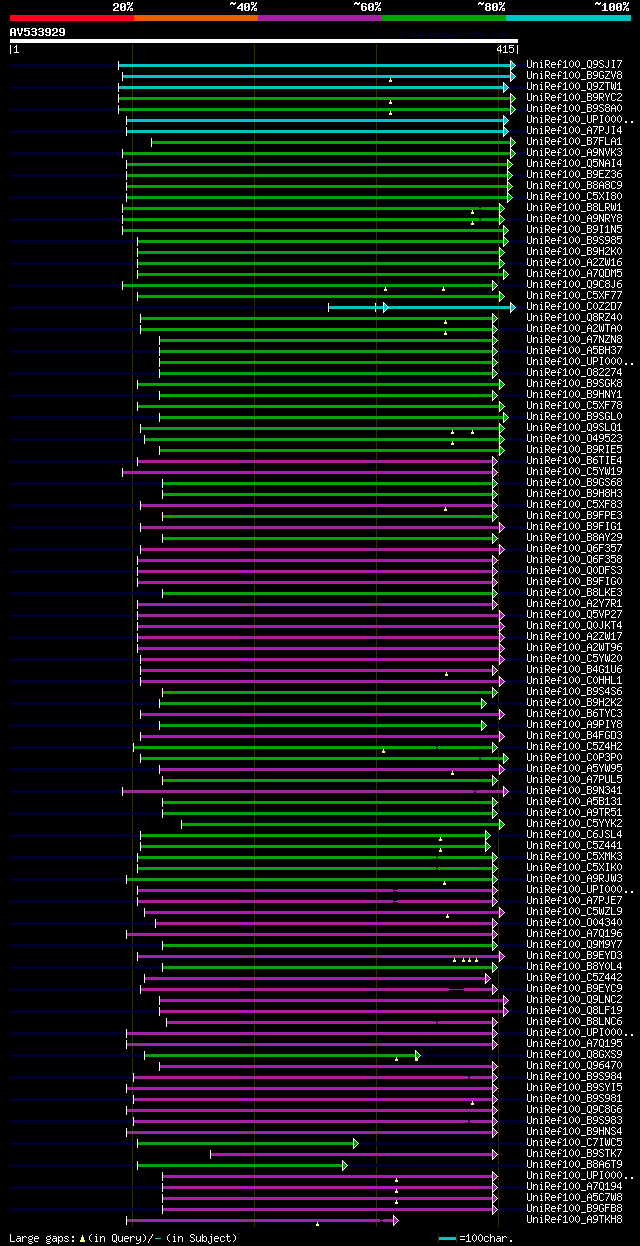Viewport: 640px width, 1246px height.
Task: Select the UniRef100_B9SGK8 label
Action: [574, 383]
